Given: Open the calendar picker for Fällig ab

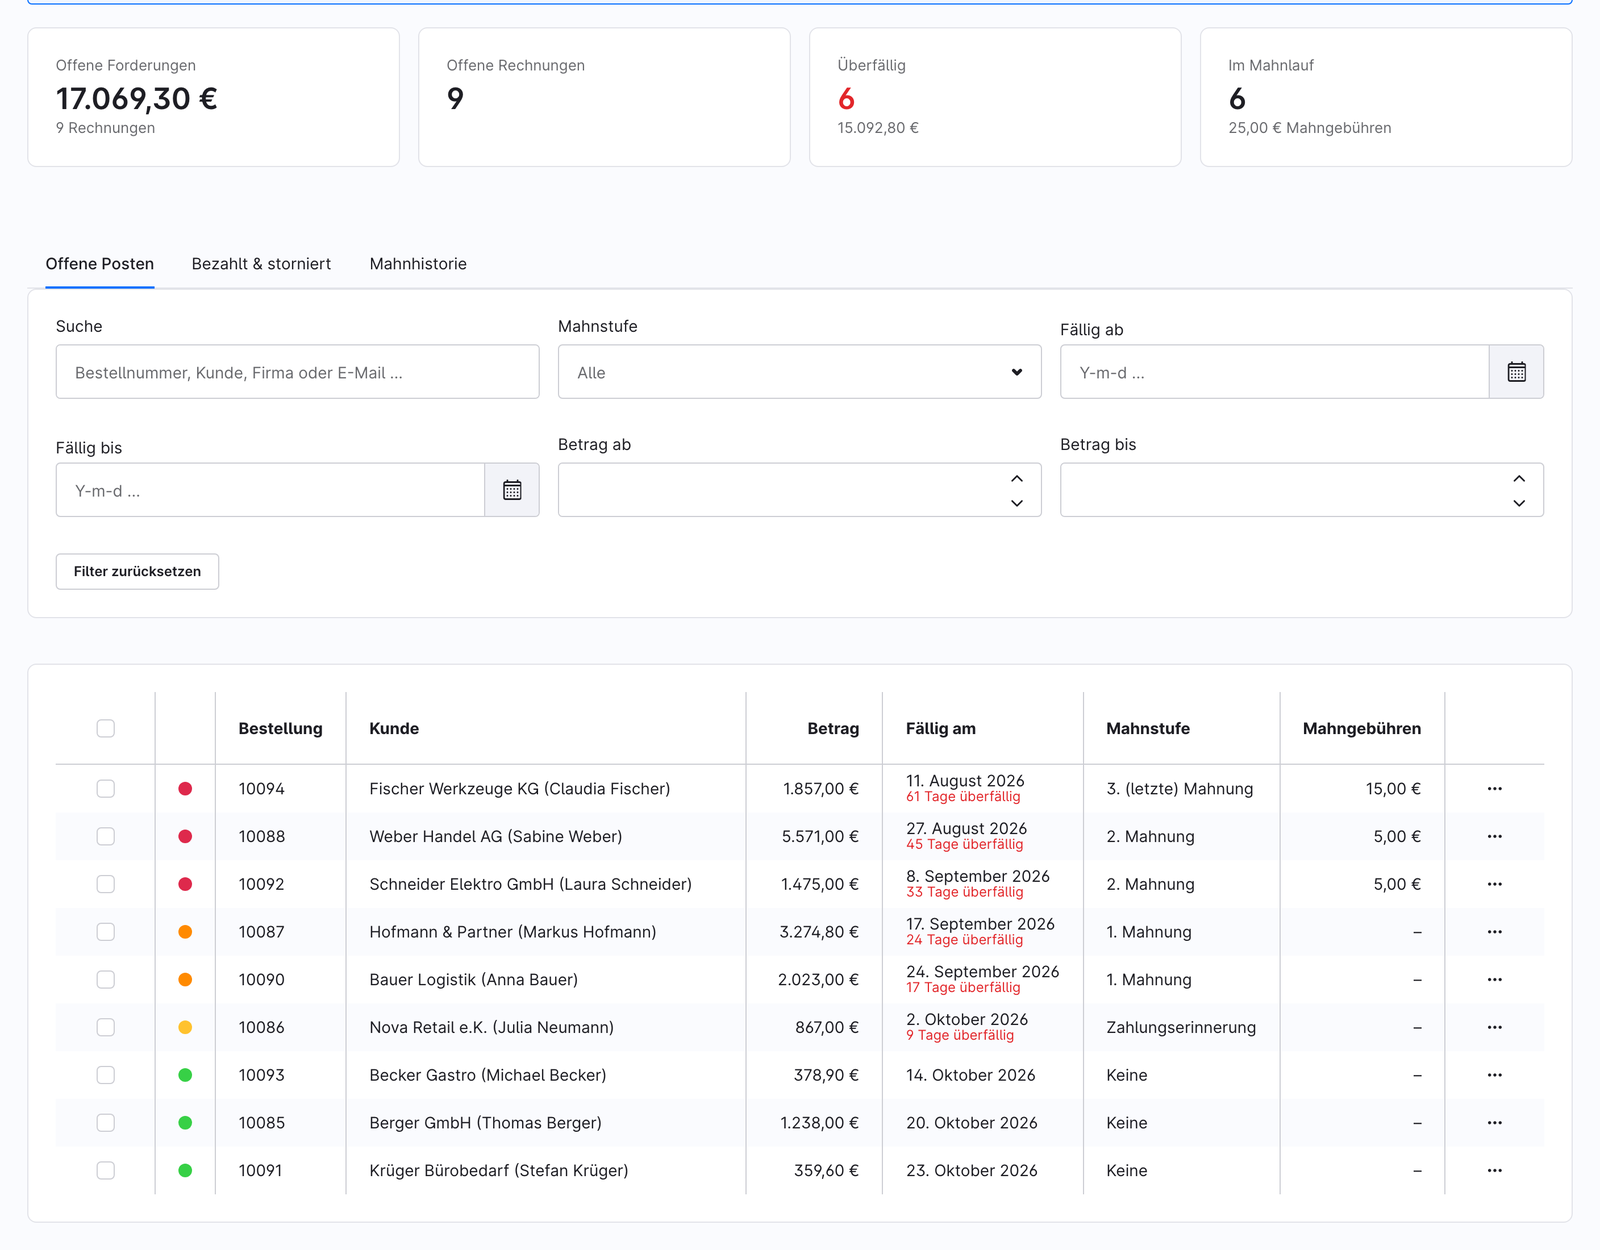Looking at the screenshot, I should pos(1516,372).
